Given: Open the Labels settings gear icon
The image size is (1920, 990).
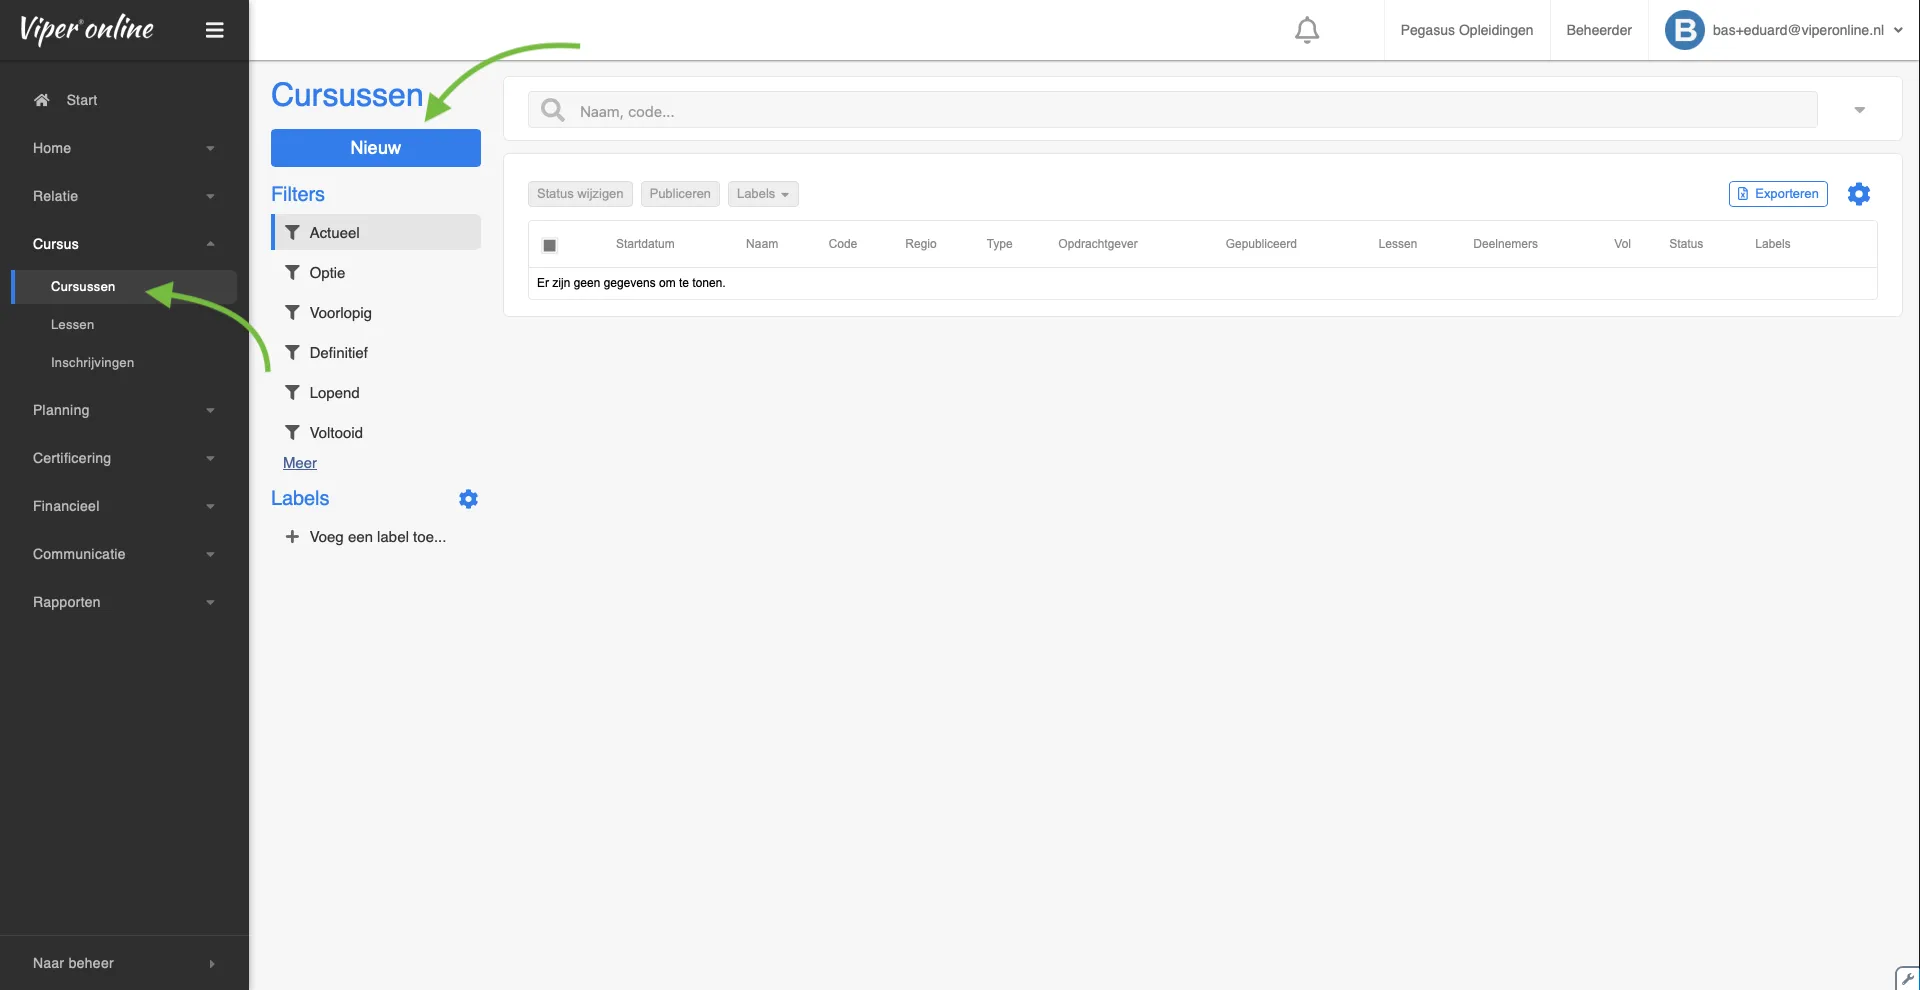Looking at the screenshot, I should click(x=468, y=499).
